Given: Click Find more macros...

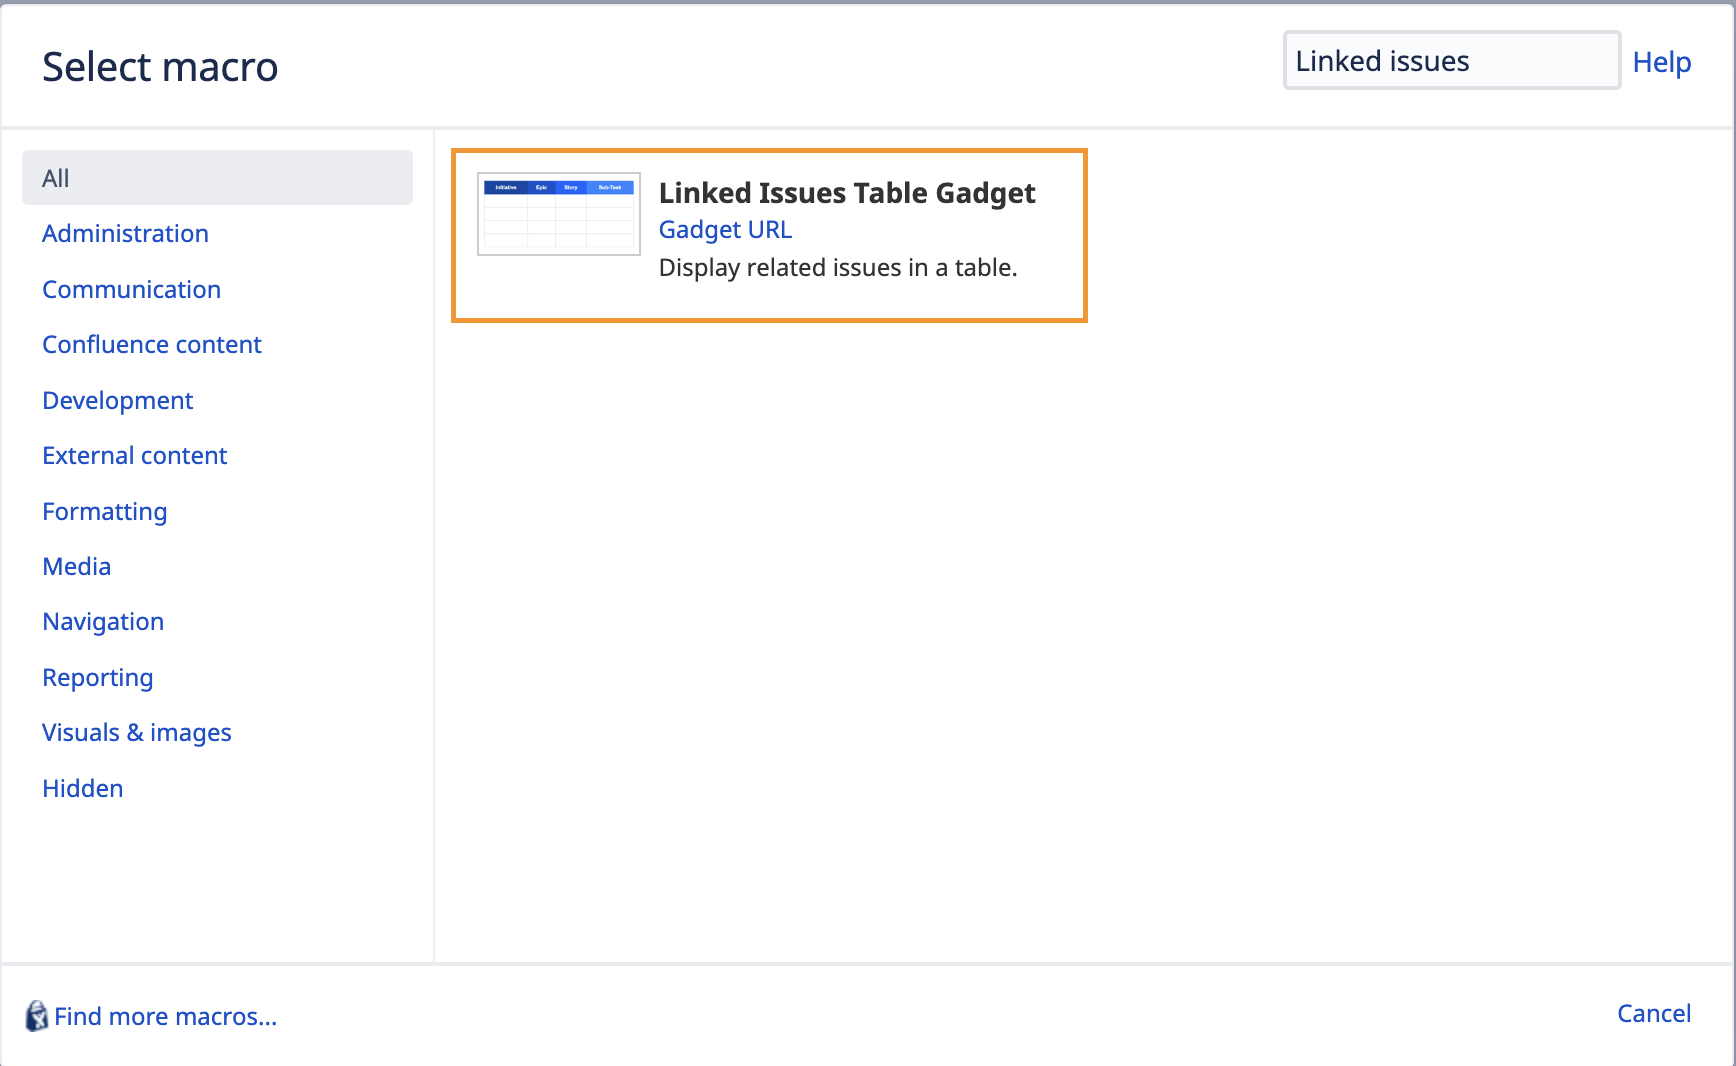Looking at the screenshot, I should 165,1016.
